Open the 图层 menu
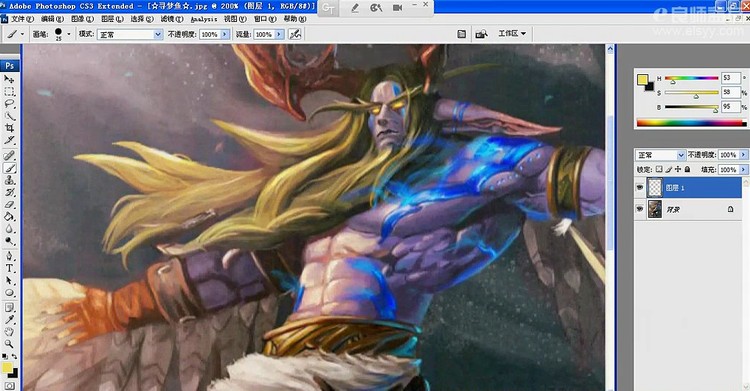Image resolution: width=750 pixels, height=391 pixels. pyautogui.click(x=112, y=19)
